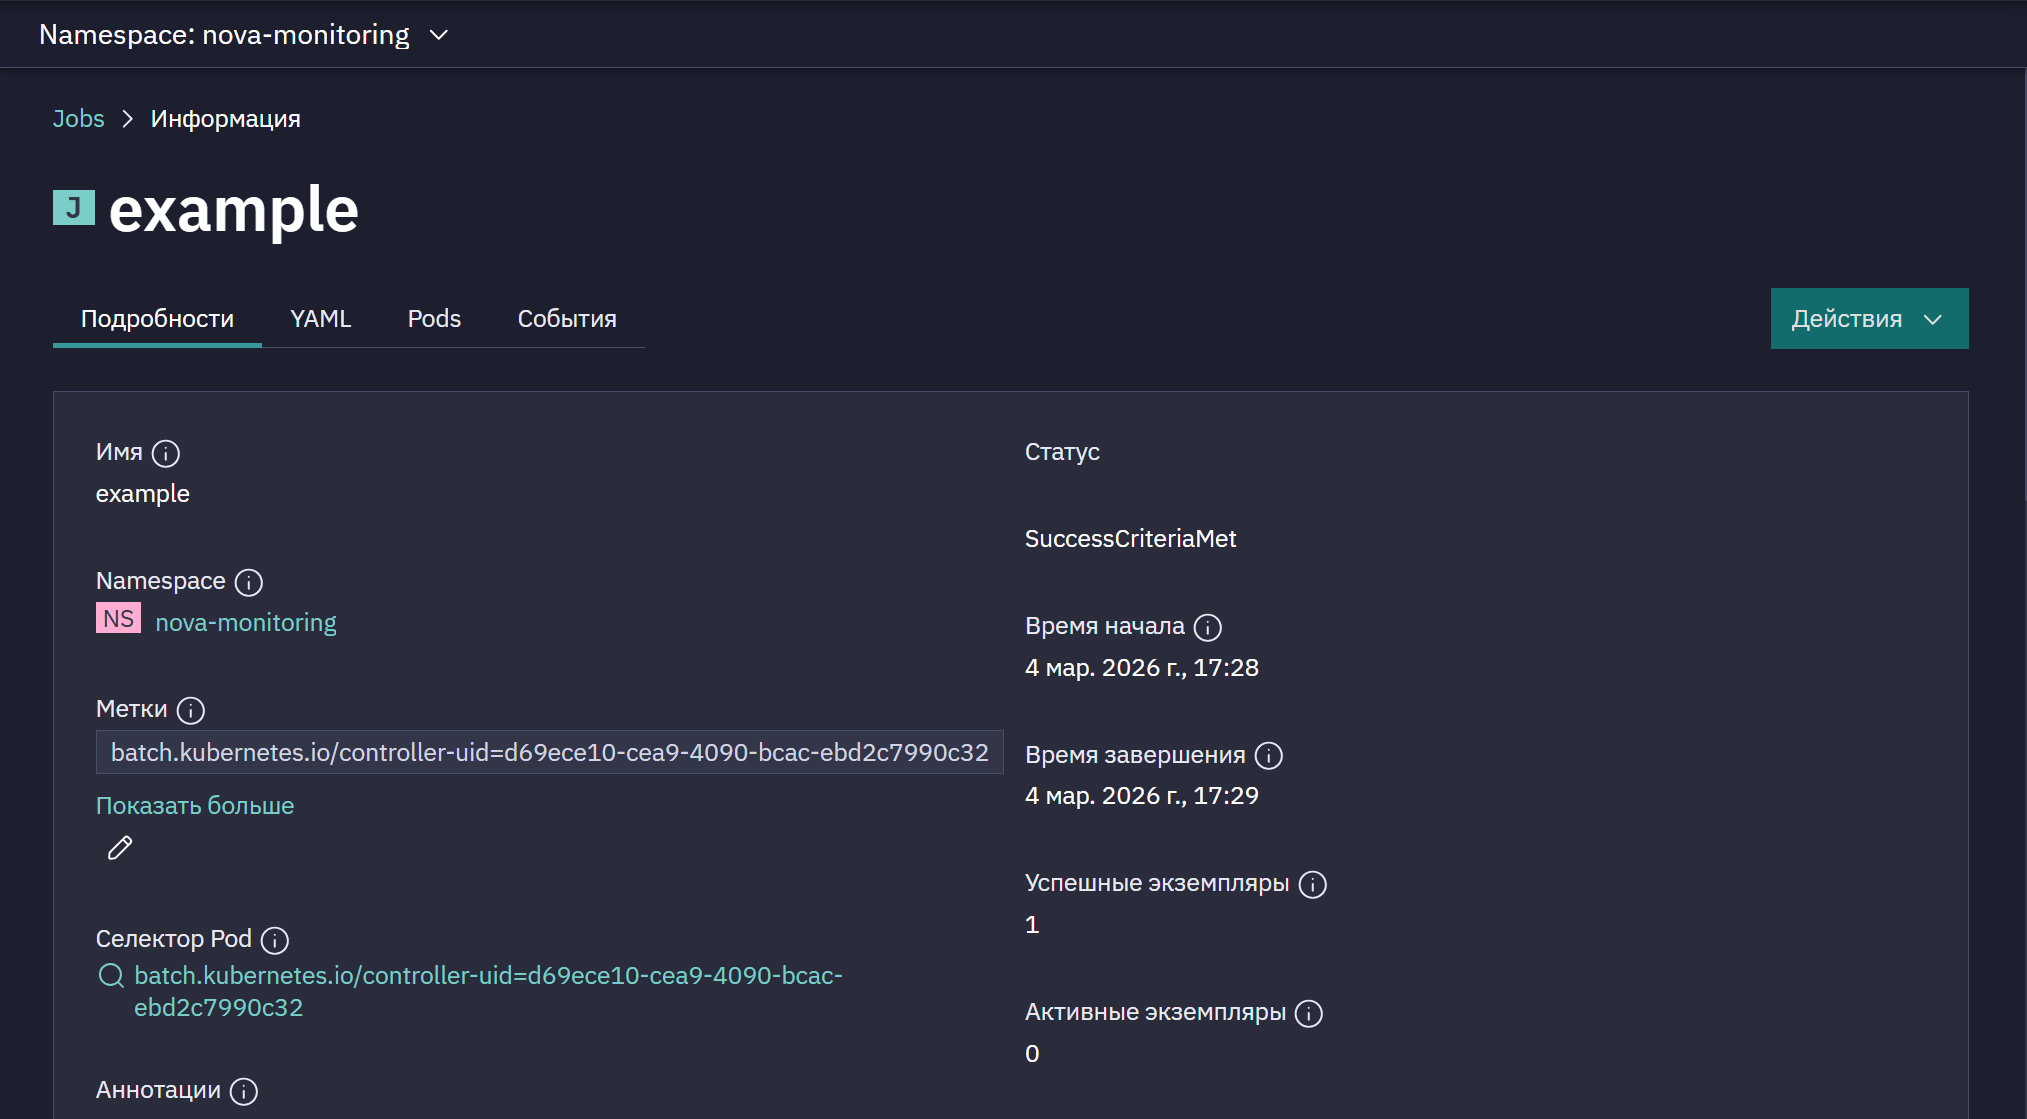Click the magnifier icon in Селектор Pod
Viewport: 2027px width, 1119px height.
click(111, 976)
